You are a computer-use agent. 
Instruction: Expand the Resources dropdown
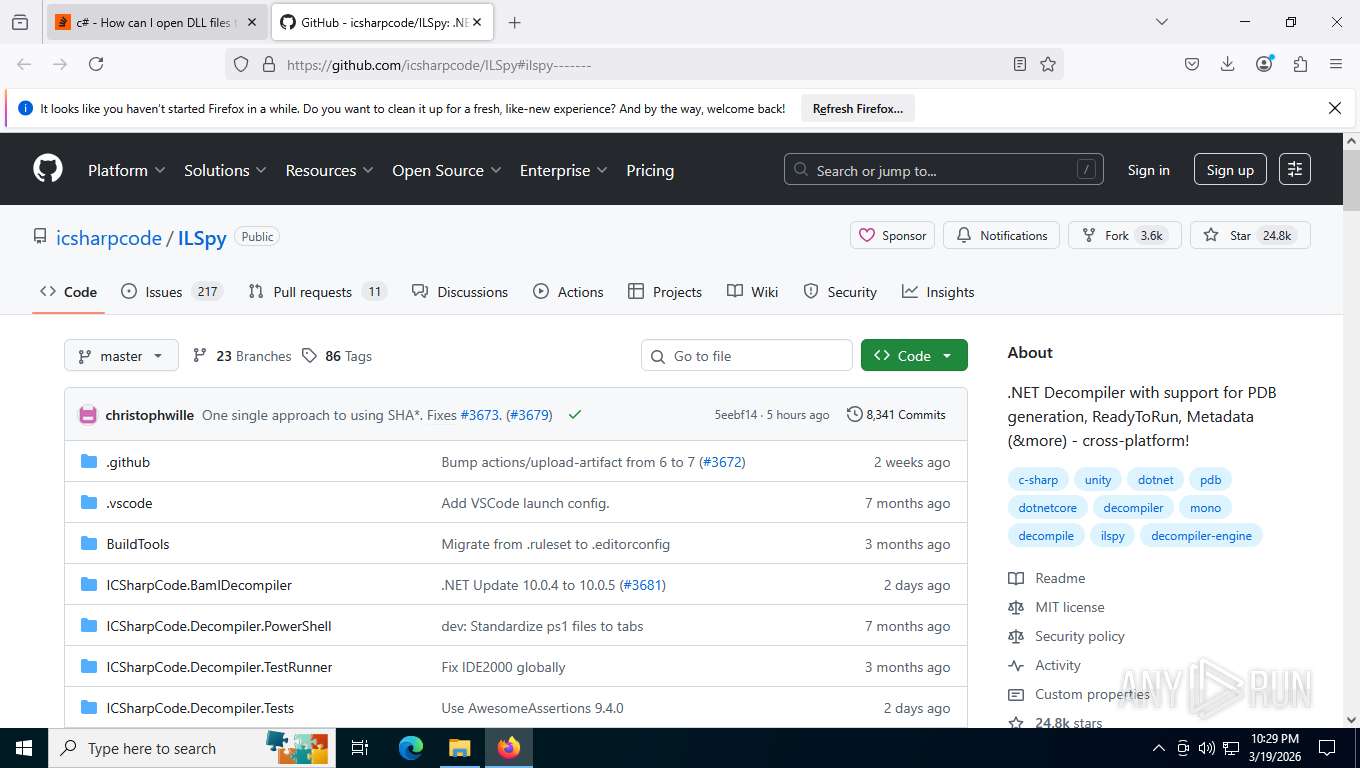[x=329, y=170]
